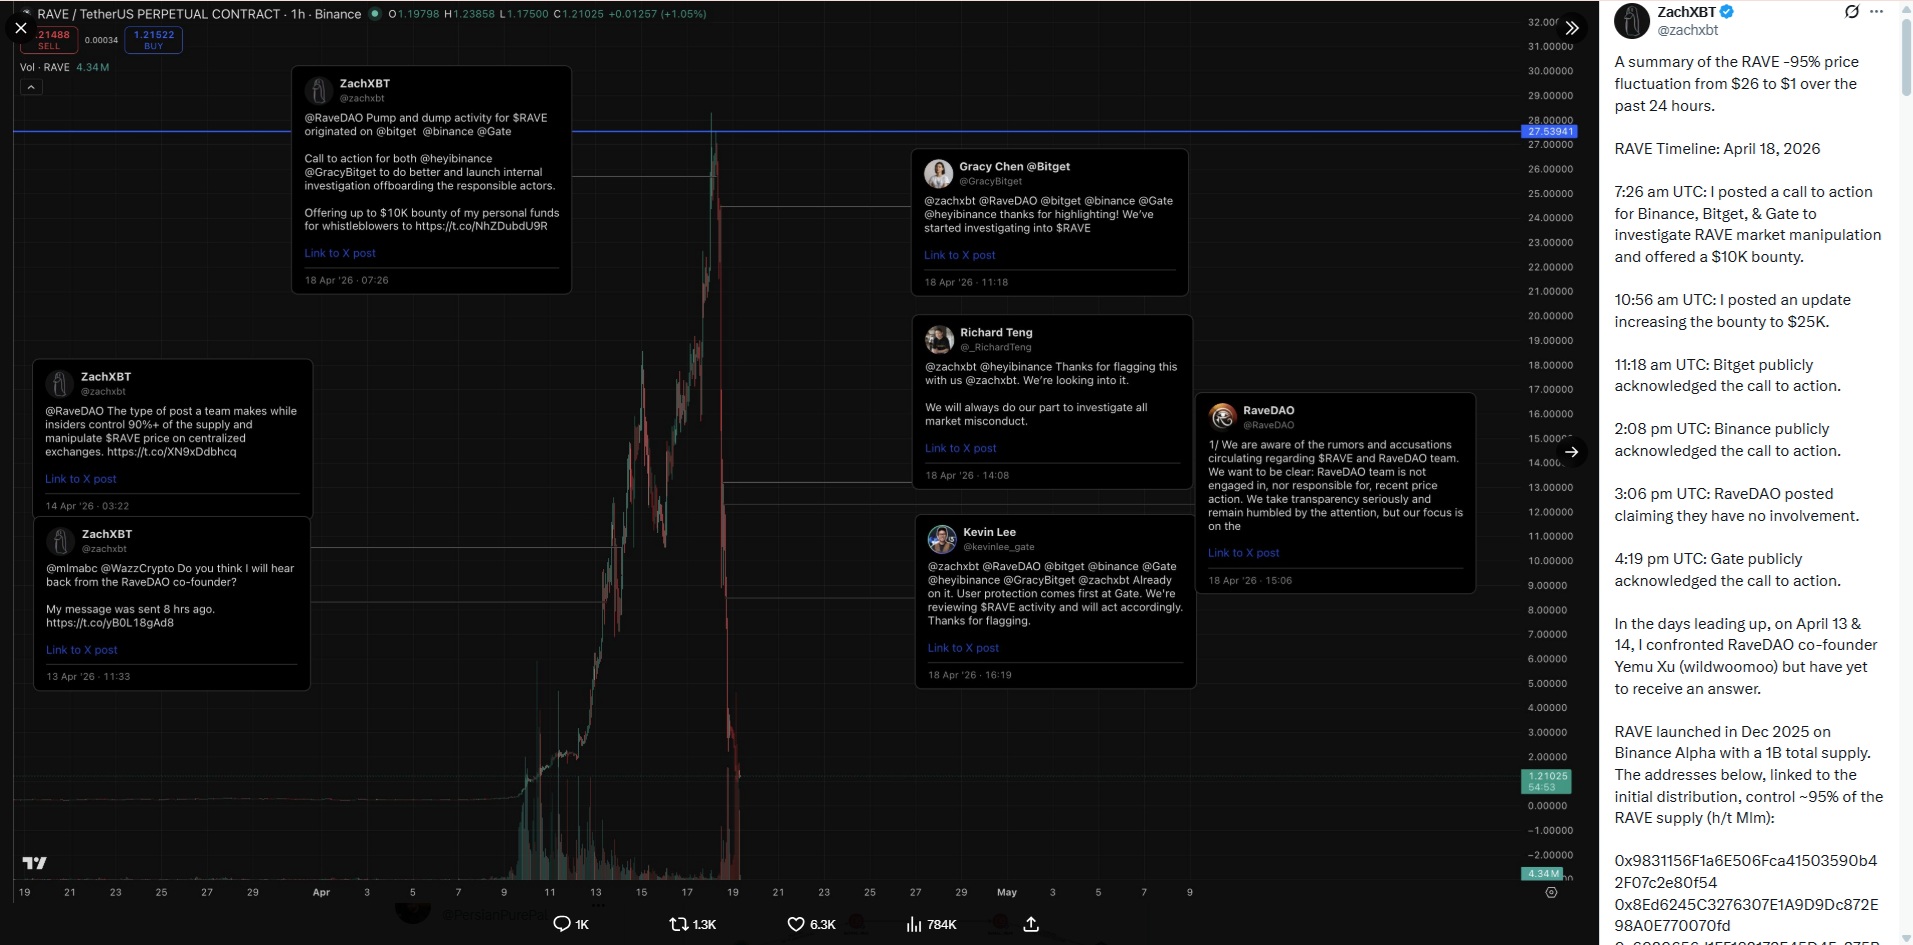Click the 'May' label on the chart time axis

coord(1007,892)
